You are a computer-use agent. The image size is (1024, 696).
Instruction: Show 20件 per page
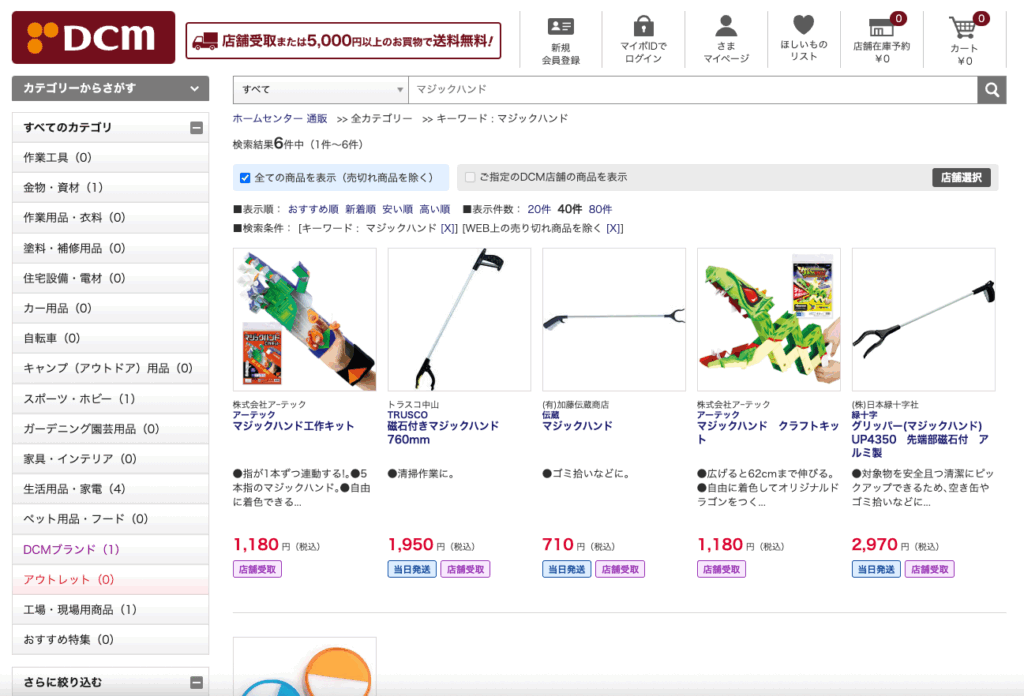tap(539, 209)
